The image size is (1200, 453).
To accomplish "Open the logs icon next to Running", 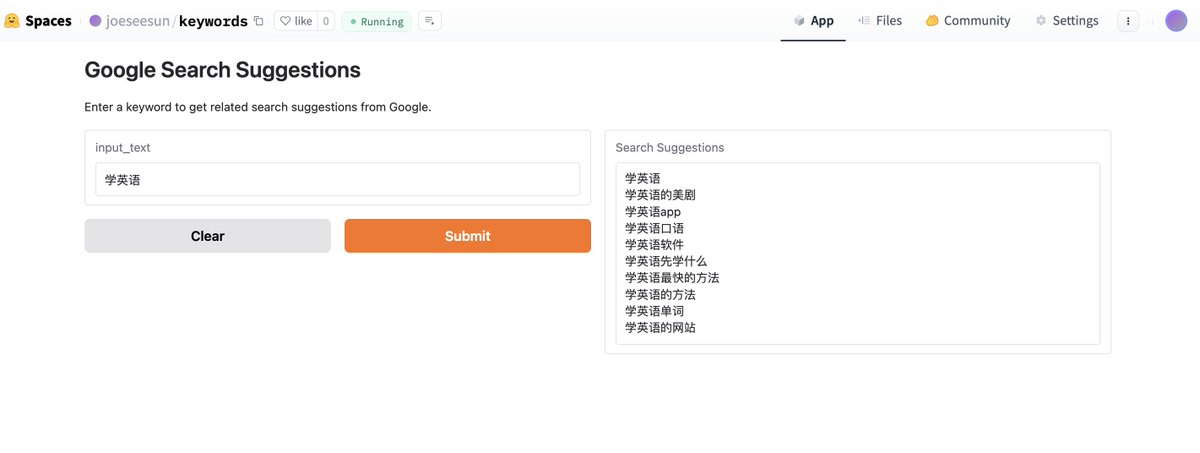I will pyautogui.click(x=429, y=21).
